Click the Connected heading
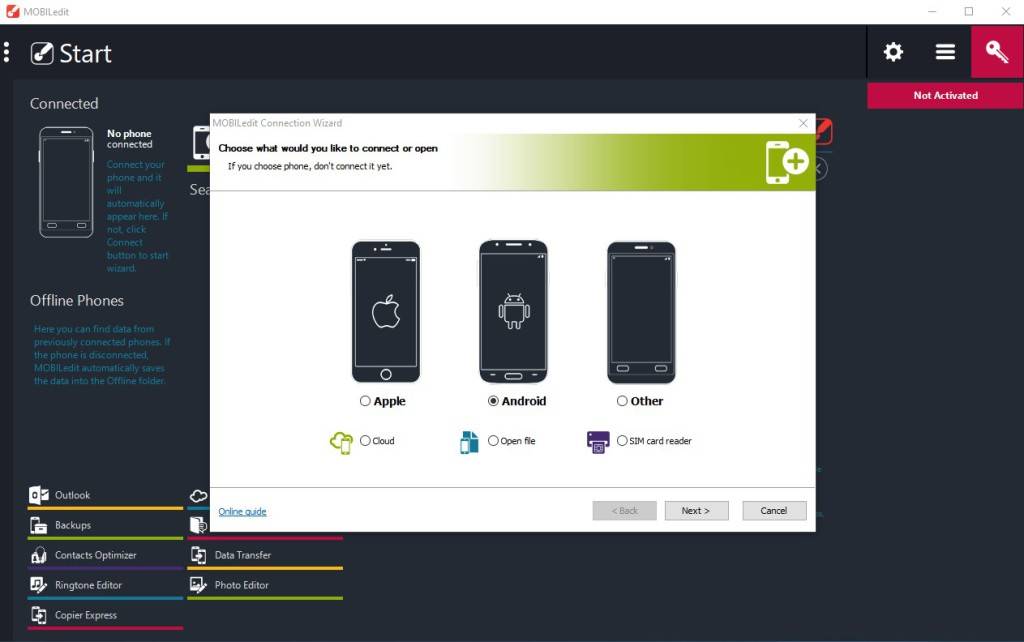The width and height of the screenshot is (1024, 642). click(64, 103)
